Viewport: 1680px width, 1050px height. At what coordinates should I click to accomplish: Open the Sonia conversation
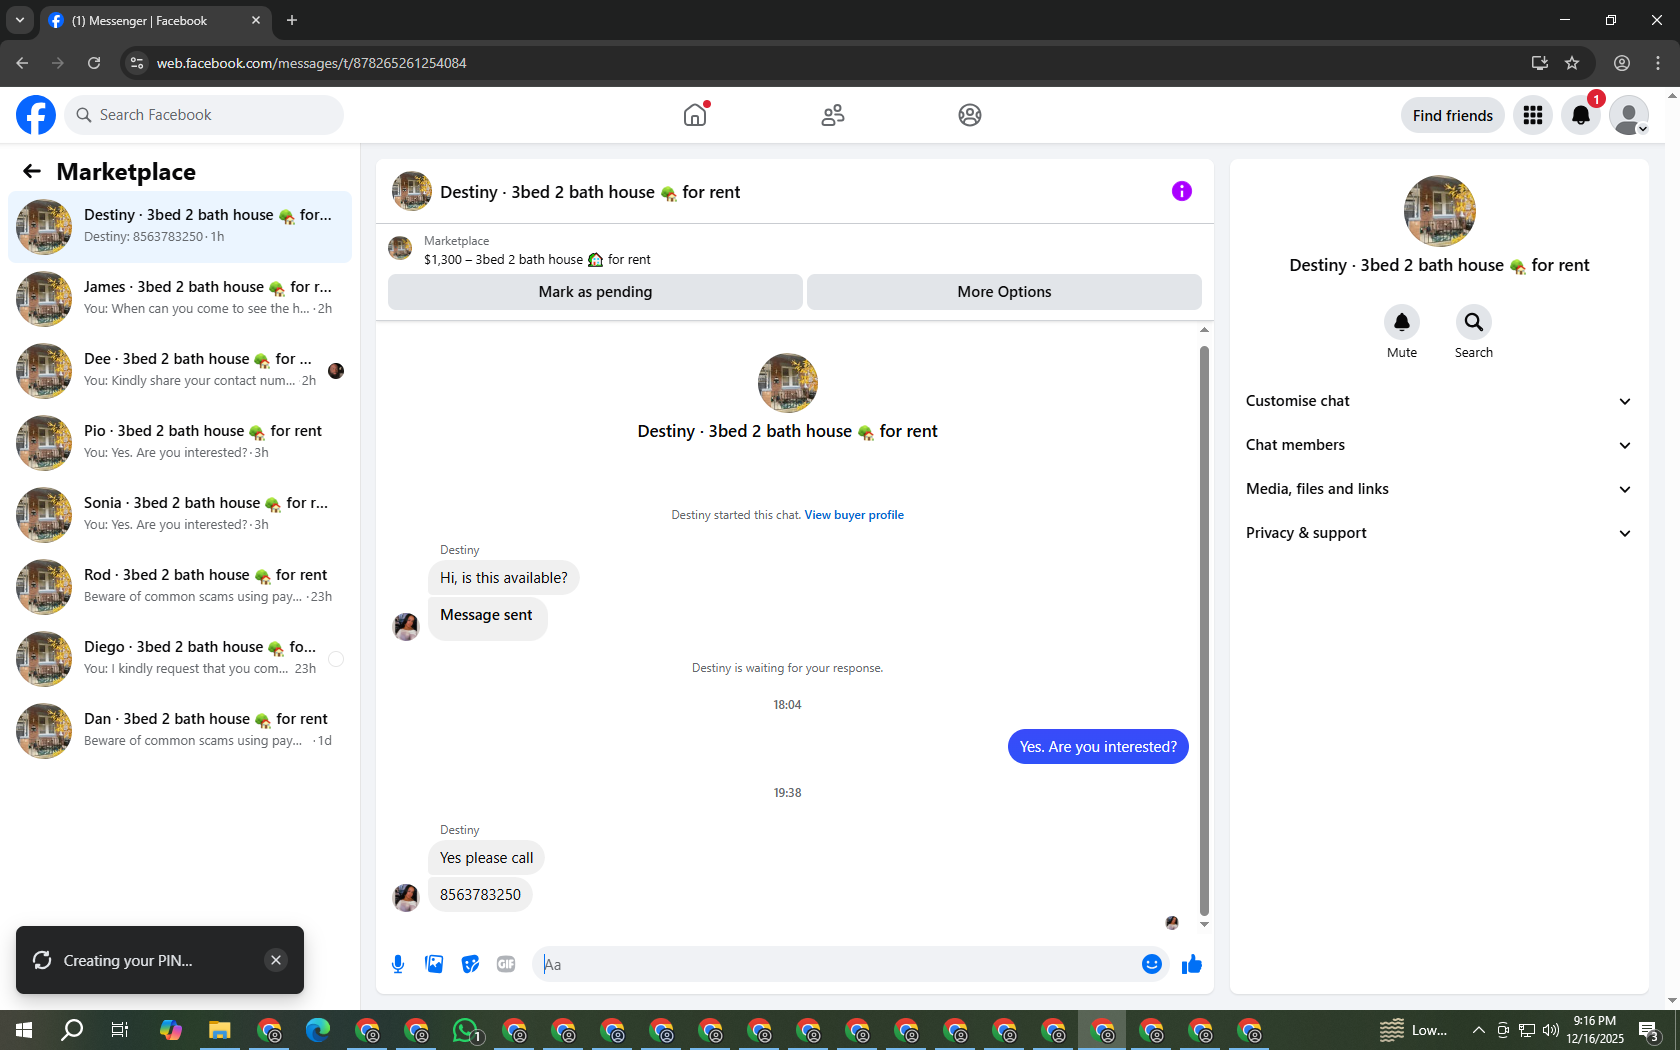tap(180, 515)
